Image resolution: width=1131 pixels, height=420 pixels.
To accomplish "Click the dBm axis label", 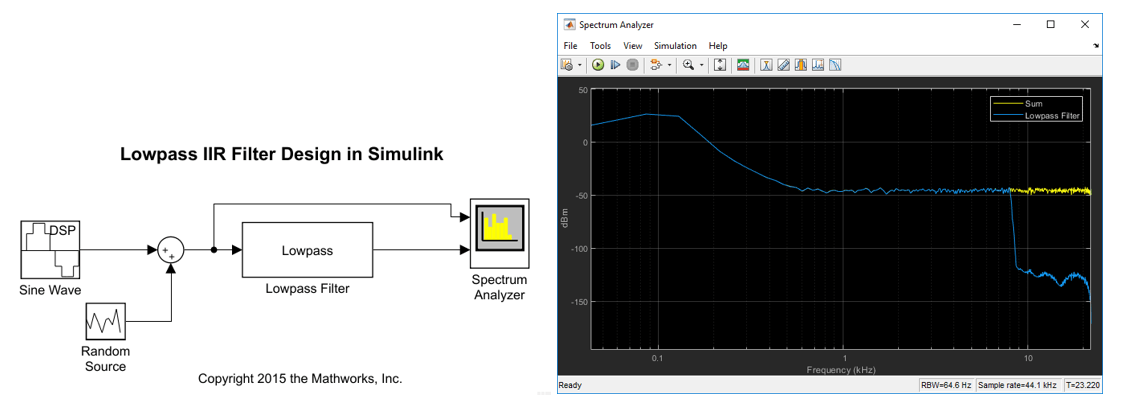I will (x=566, y=219).
